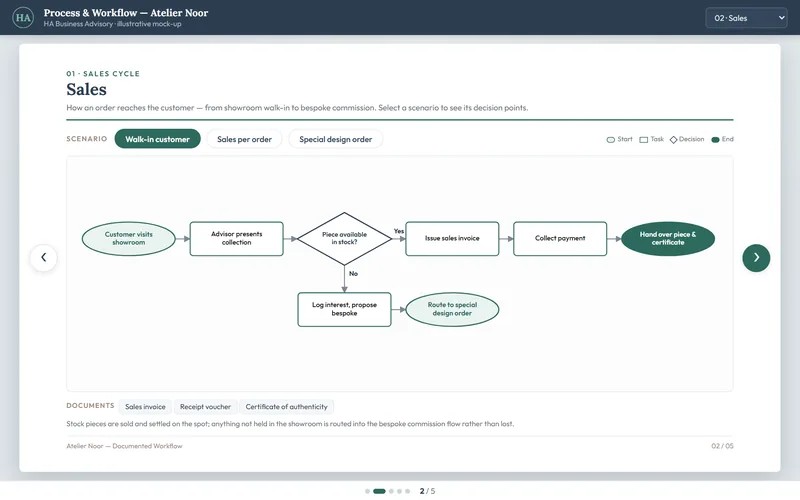Open Certificate of authenticity document chip
Viewport: 800px width, 500px height.
(x=286, y=407)
